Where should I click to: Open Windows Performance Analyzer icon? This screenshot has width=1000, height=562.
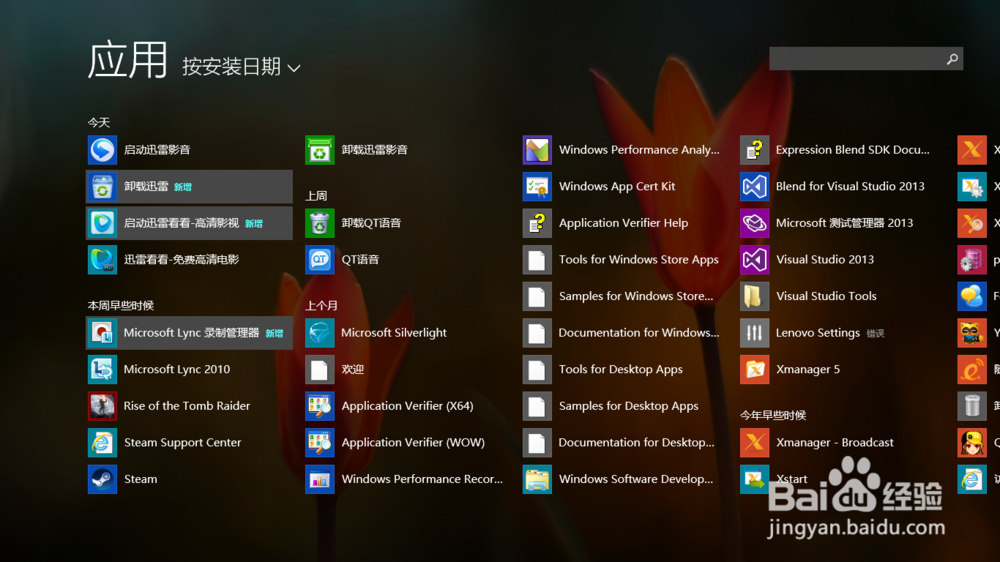coord(537,150)
